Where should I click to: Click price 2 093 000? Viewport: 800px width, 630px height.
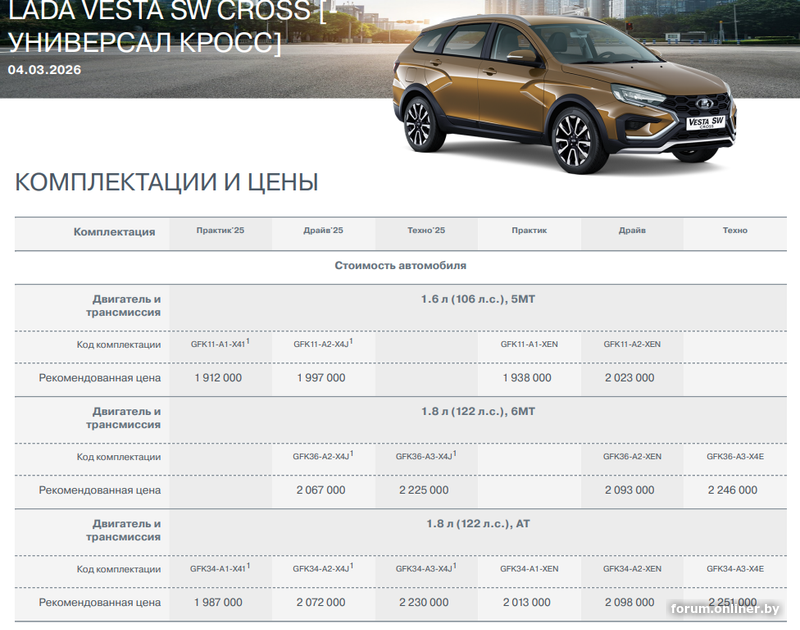coord(630,490)
